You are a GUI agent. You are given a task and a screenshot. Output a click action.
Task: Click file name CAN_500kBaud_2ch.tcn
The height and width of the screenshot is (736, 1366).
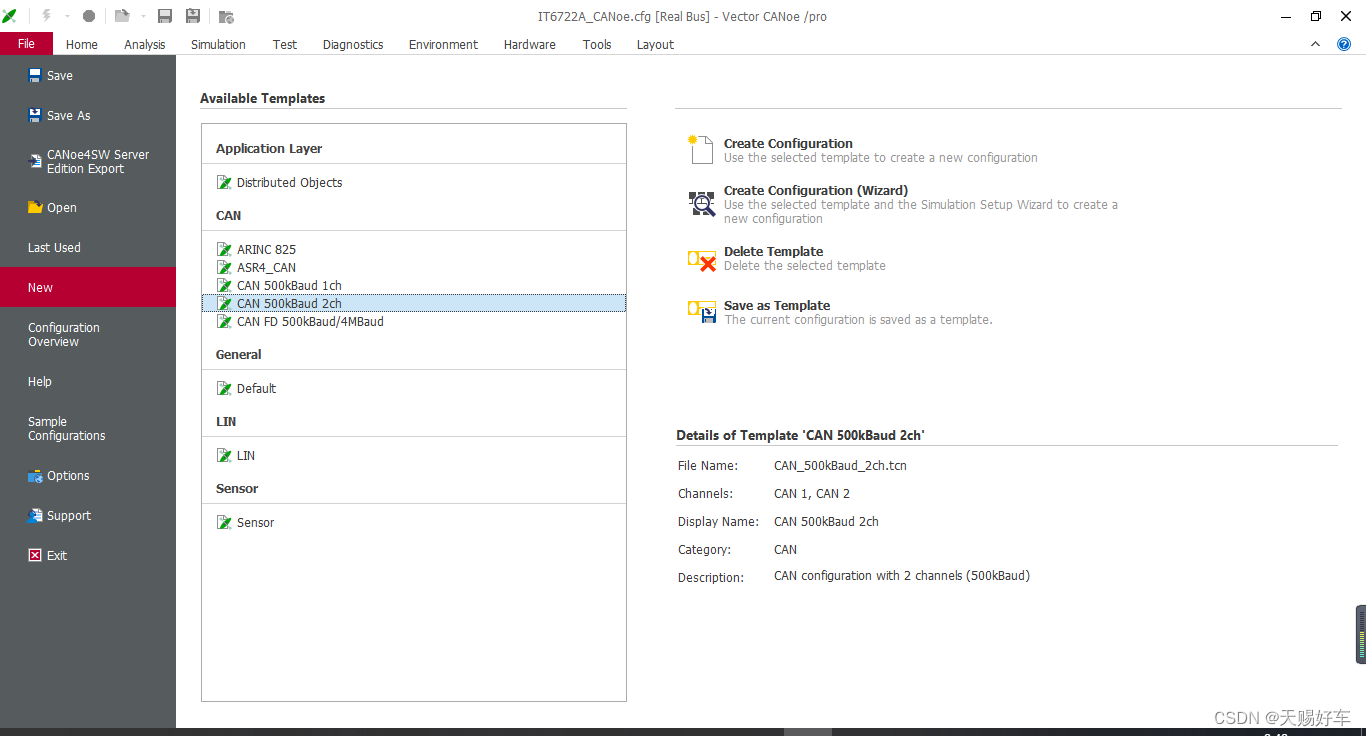tap(840, 465)
